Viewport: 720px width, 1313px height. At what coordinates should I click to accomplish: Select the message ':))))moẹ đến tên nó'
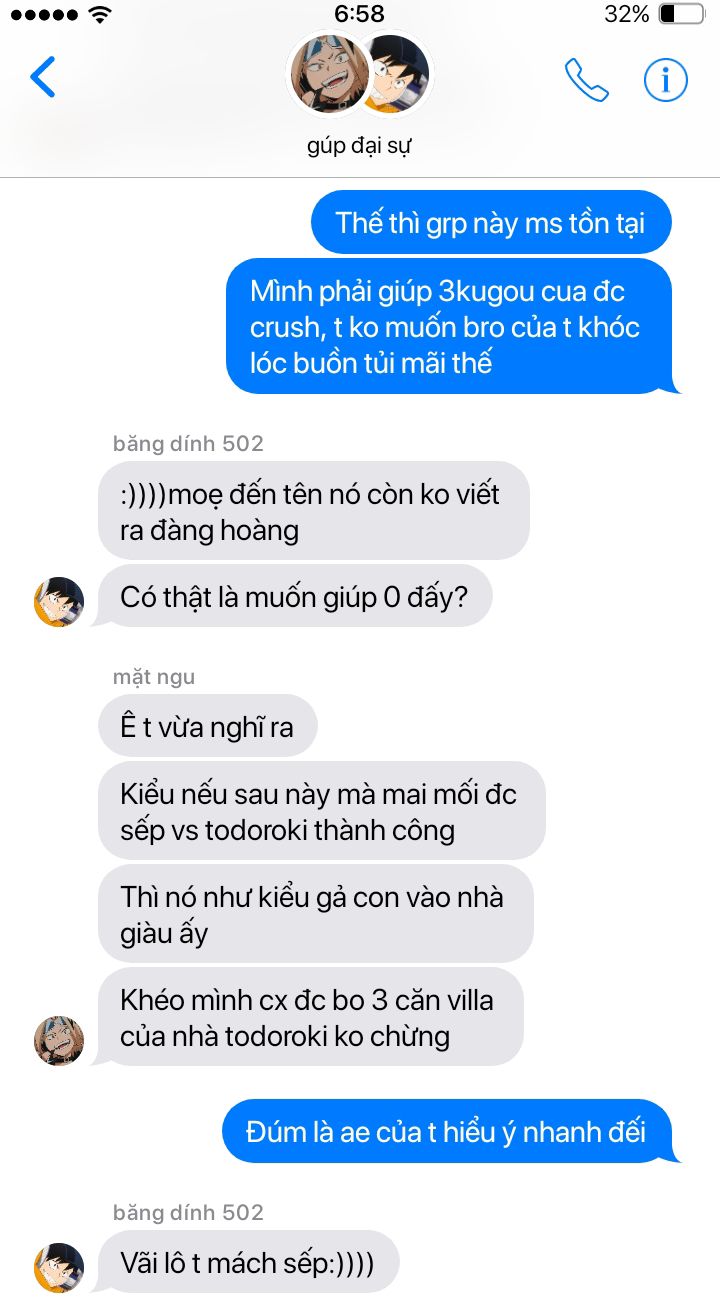313,510
